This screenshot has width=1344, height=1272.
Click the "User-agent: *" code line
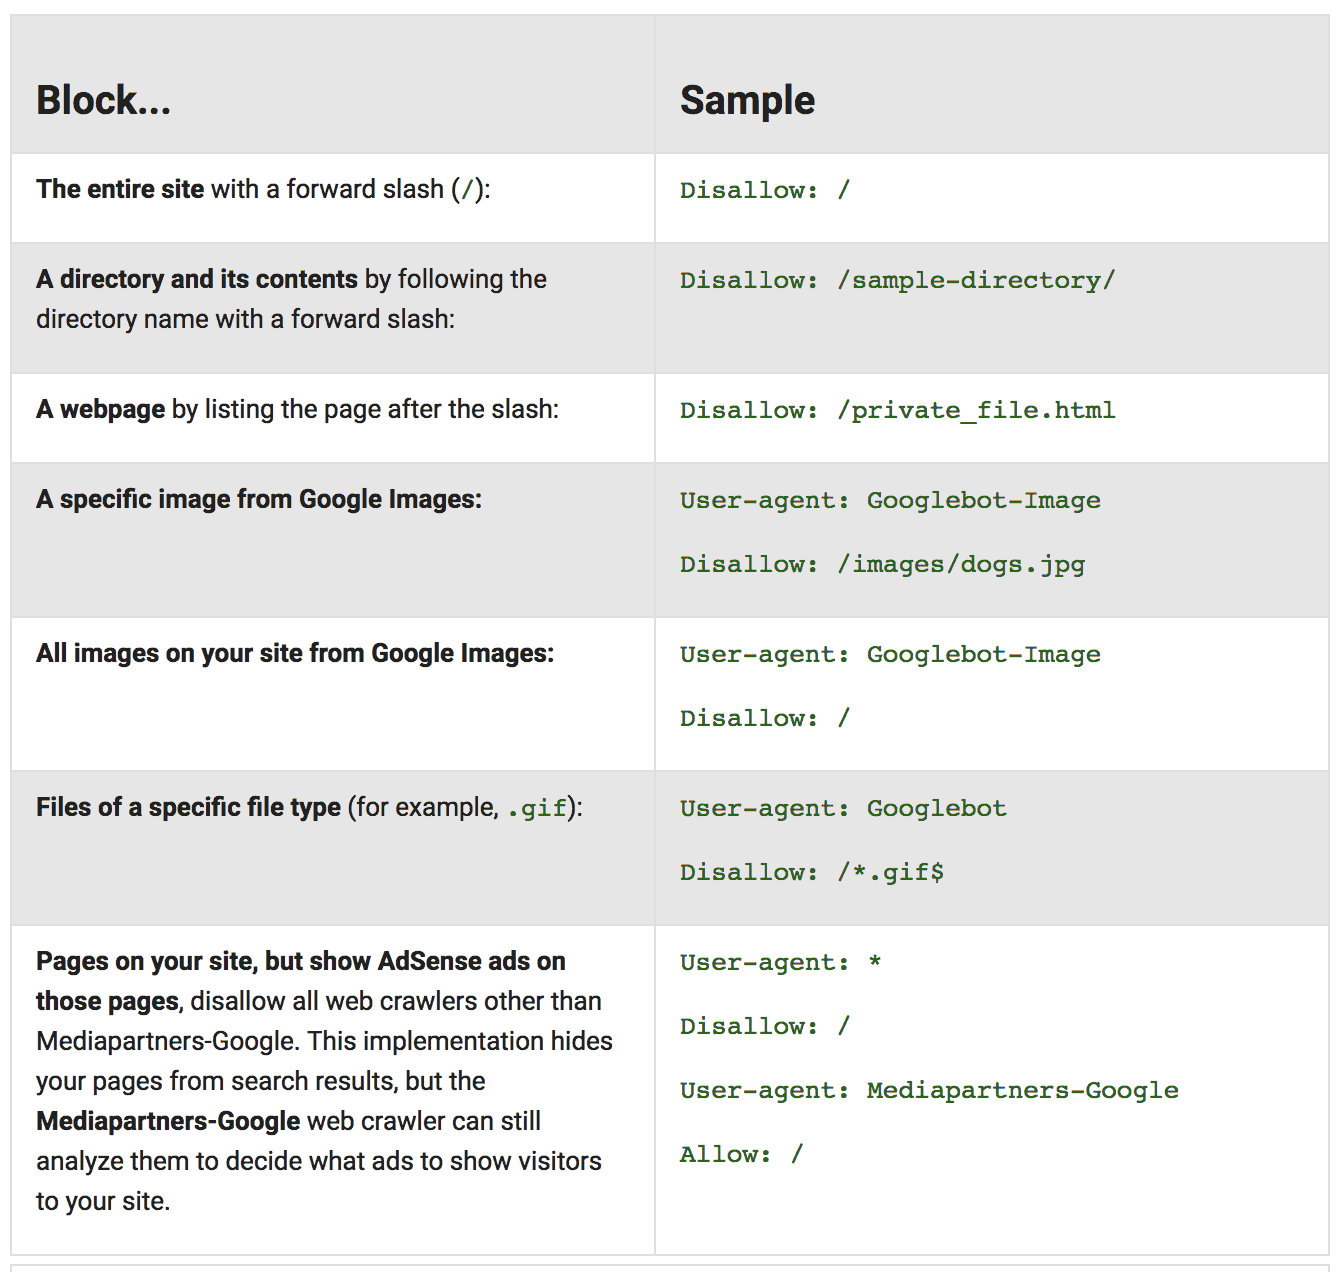(780, 962)
